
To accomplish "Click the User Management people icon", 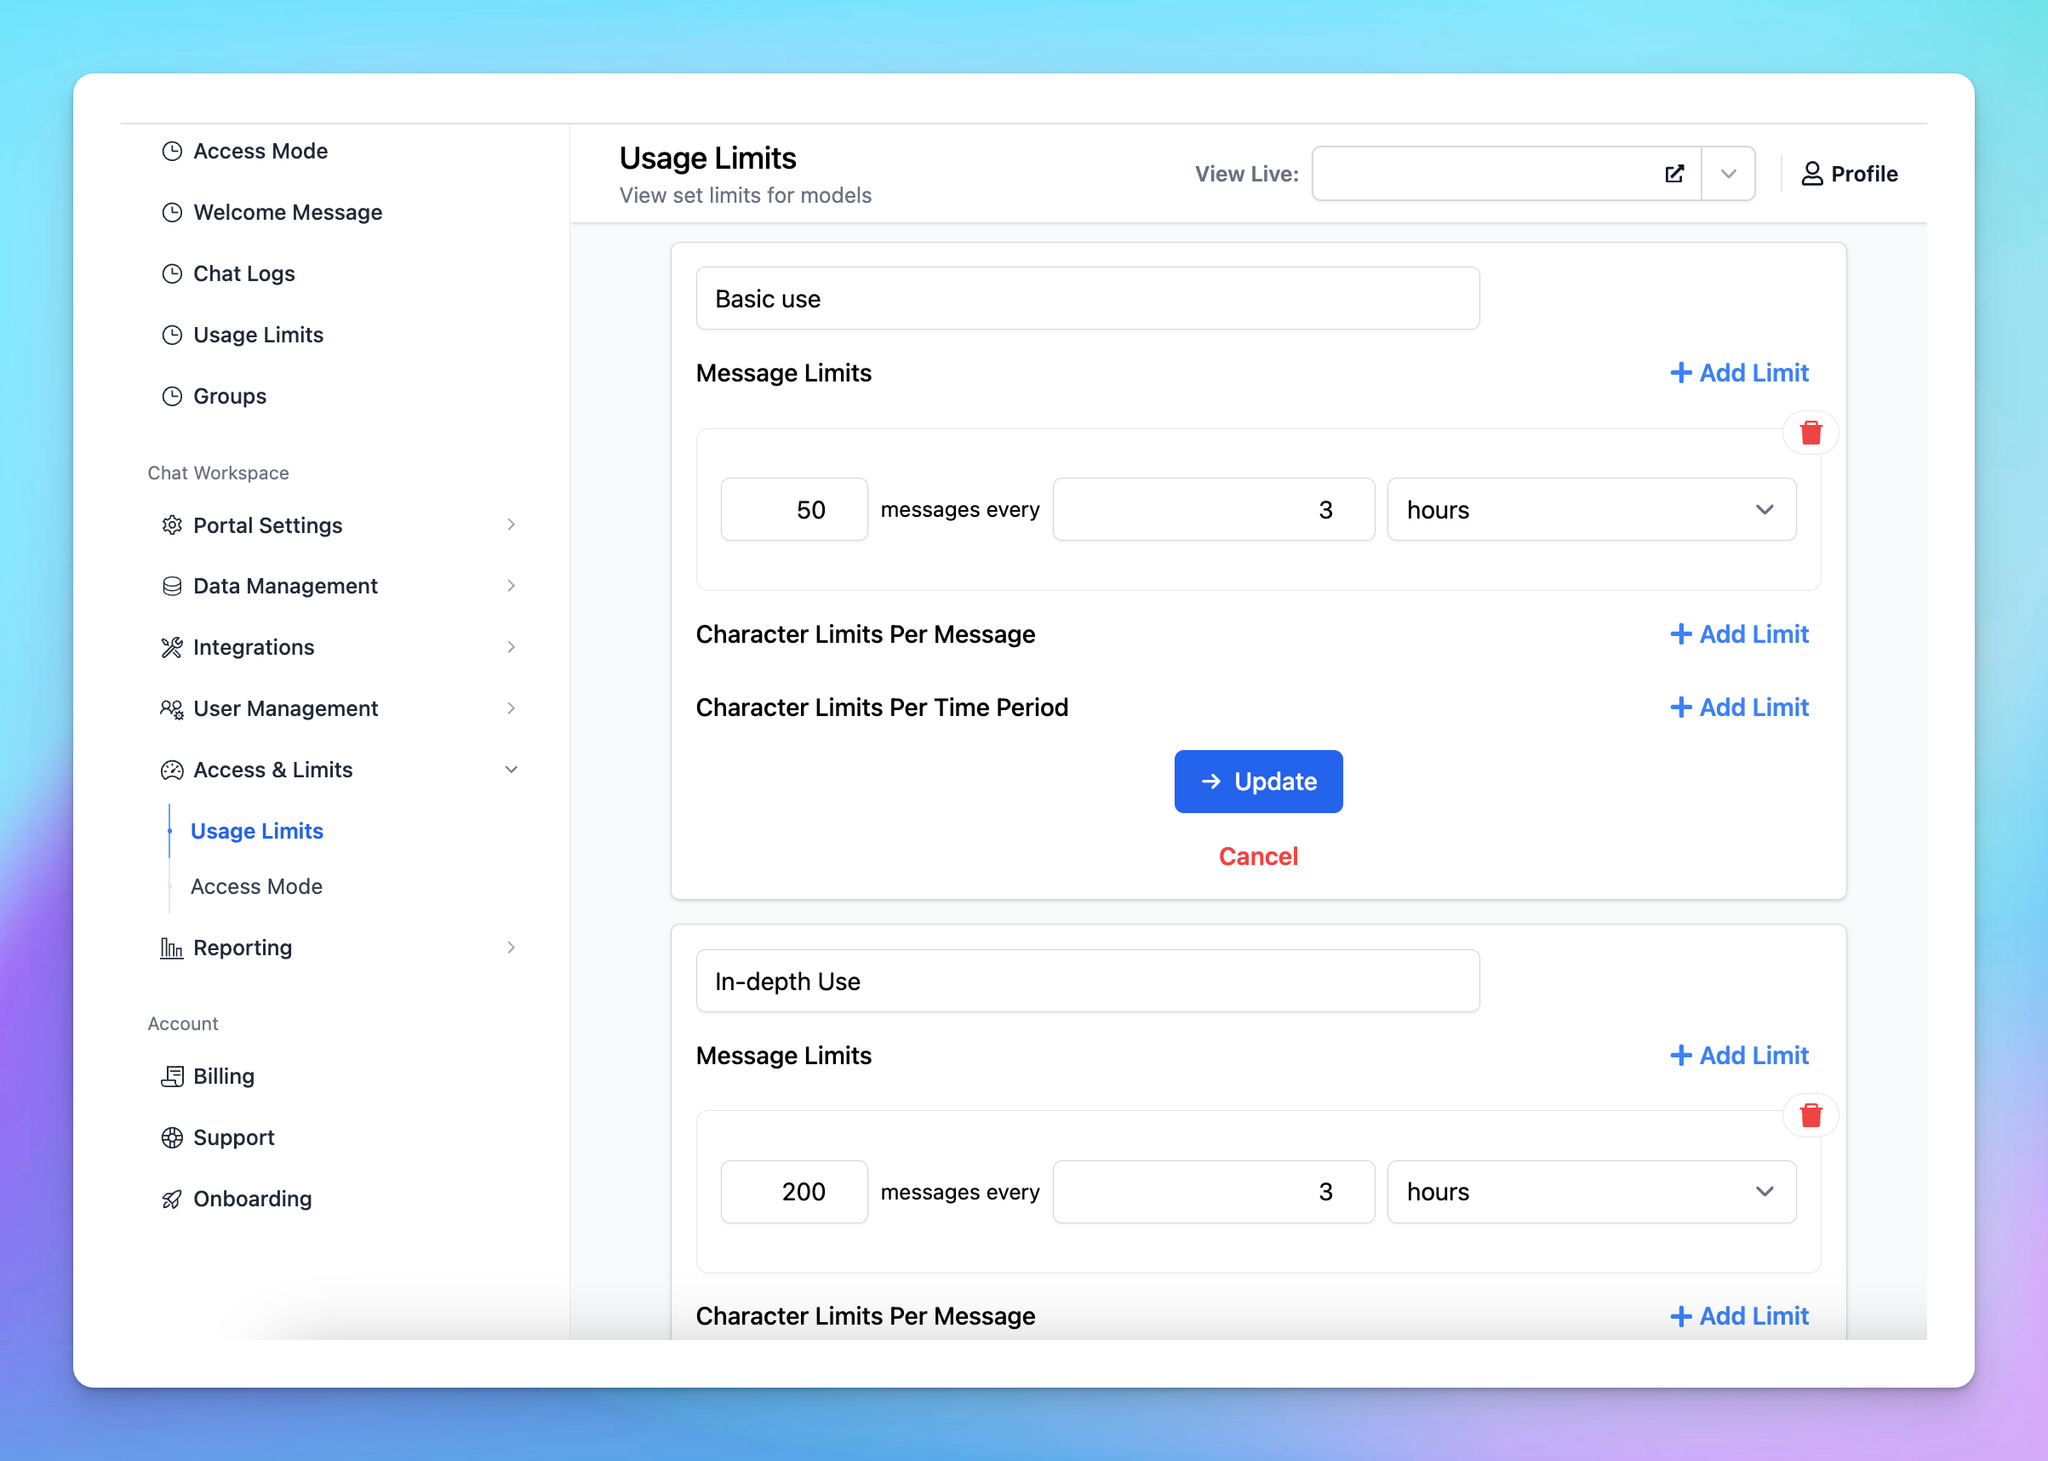I will pos(172,709).
